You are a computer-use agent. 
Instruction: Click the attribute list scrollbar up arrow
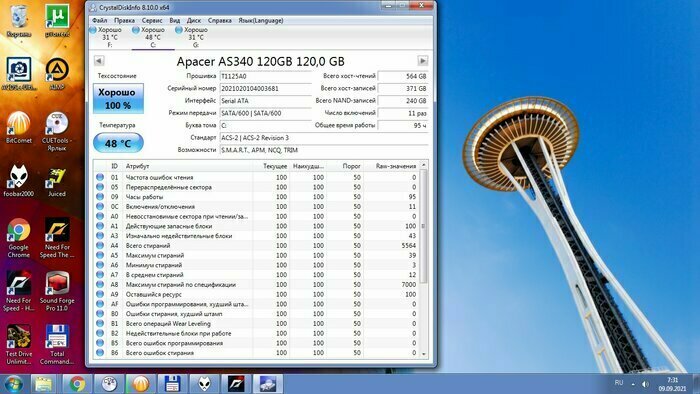point(424,166)
